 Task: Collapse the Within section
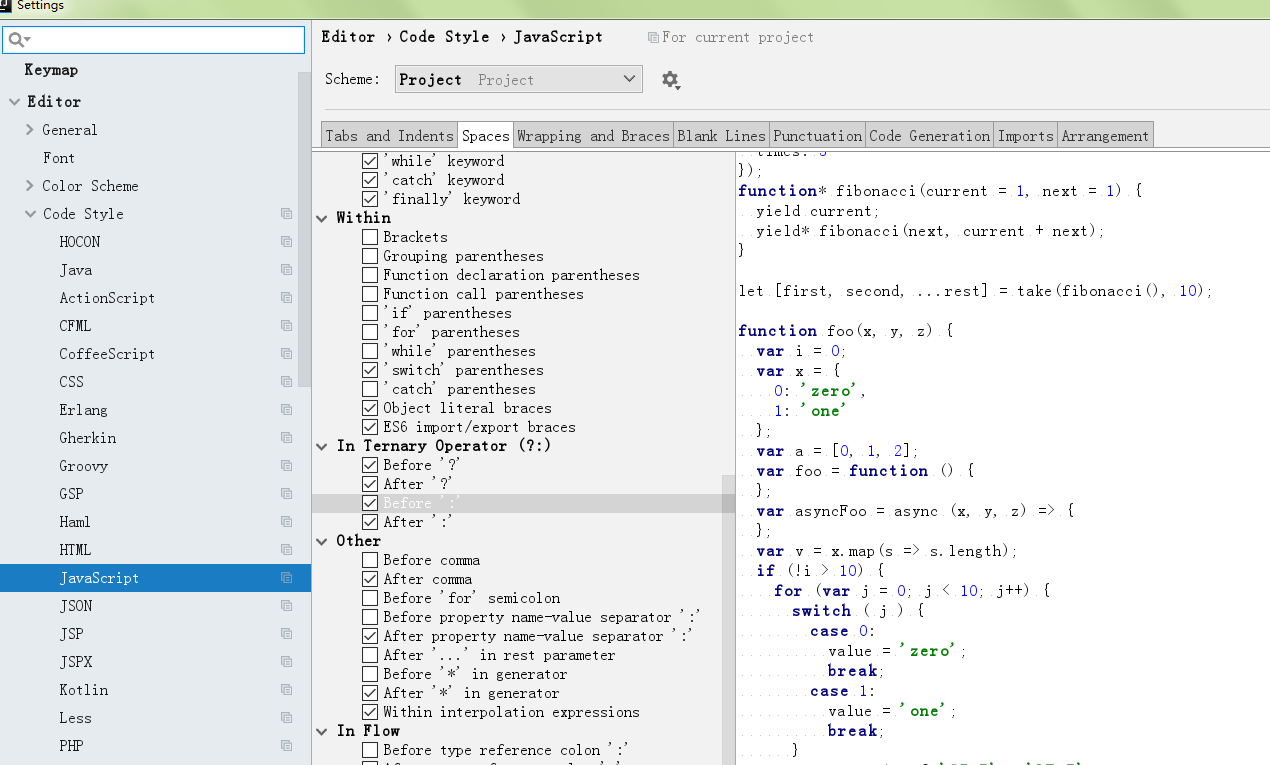[x=323, y=218]
